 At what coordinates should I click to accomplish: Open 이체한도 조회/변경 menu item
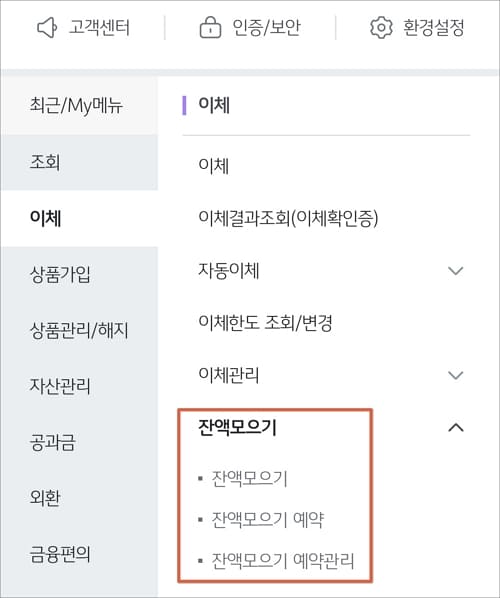(265, 323)
